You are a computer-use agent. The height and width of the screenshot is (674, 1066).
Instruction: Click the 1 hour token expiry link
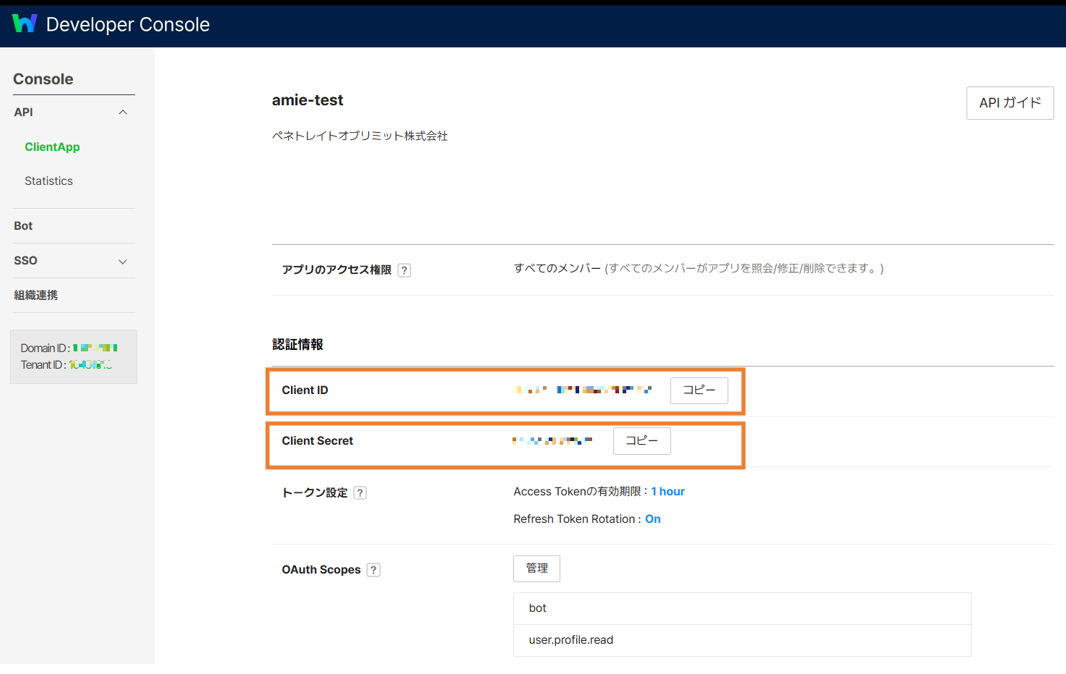pyautogui.click(x=668, y=492)
